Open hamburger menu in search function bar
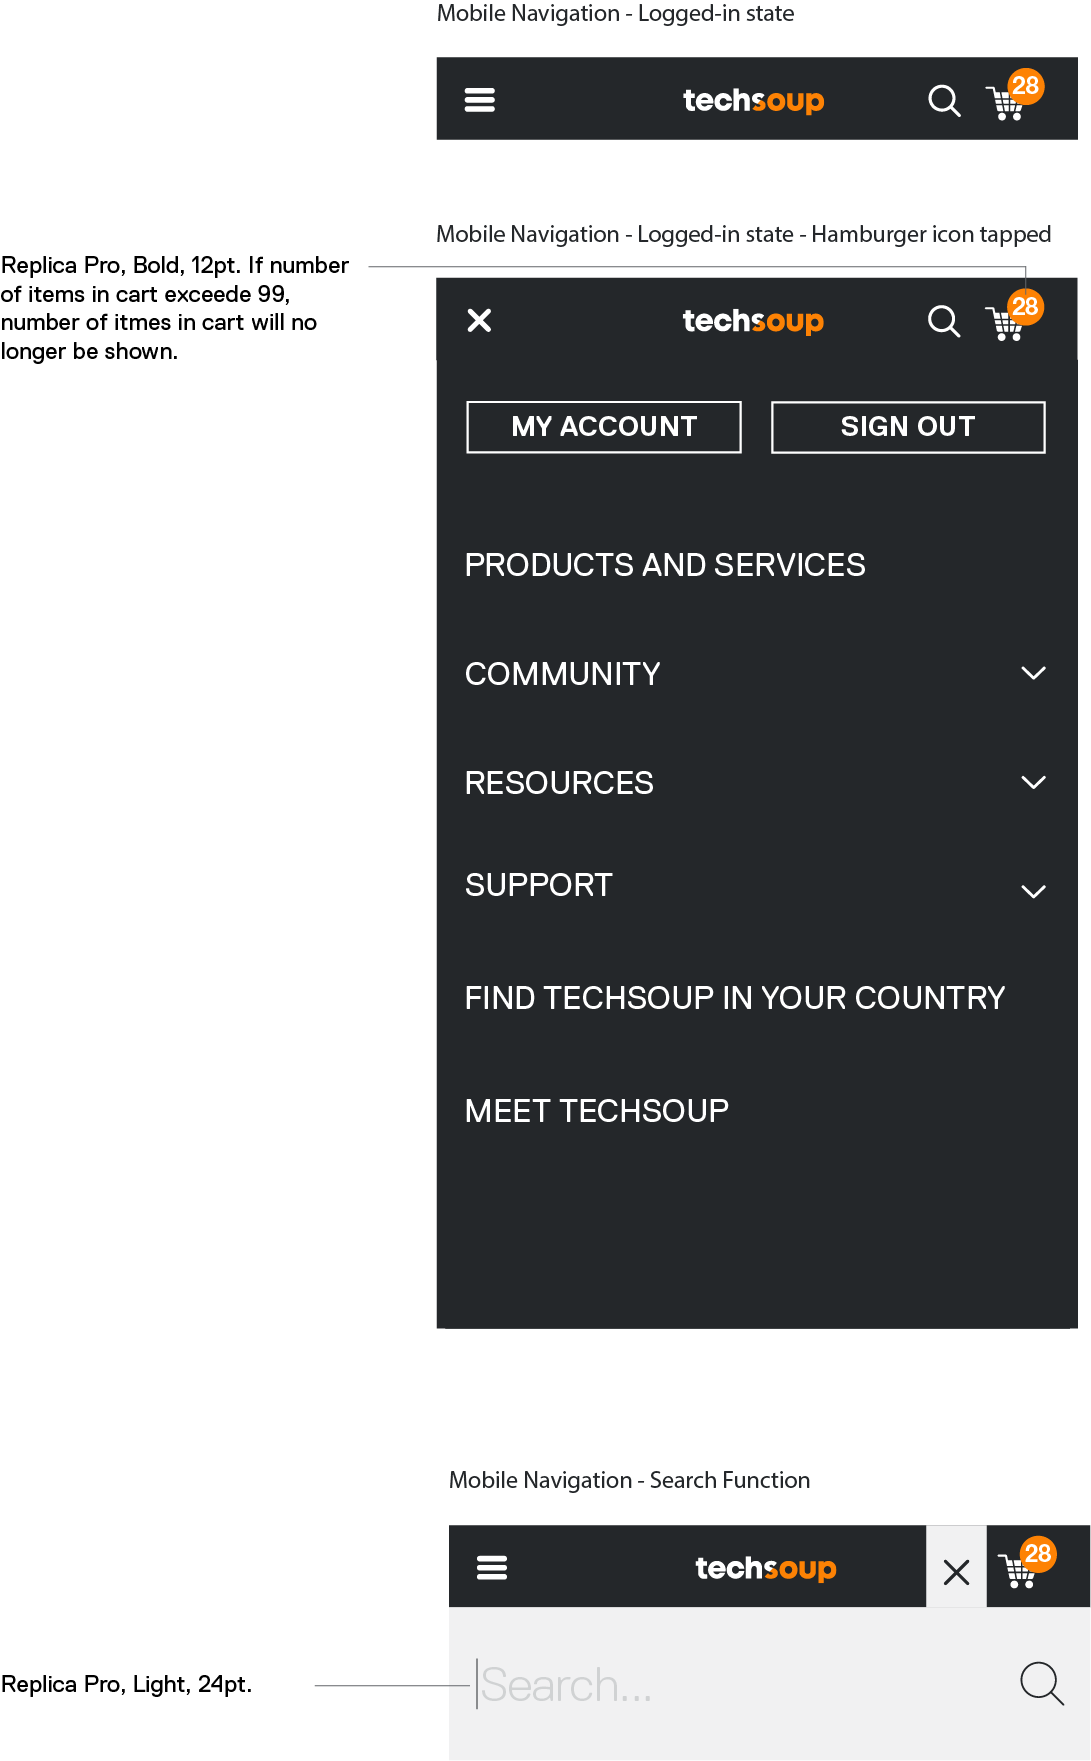 click(492, 1568)
